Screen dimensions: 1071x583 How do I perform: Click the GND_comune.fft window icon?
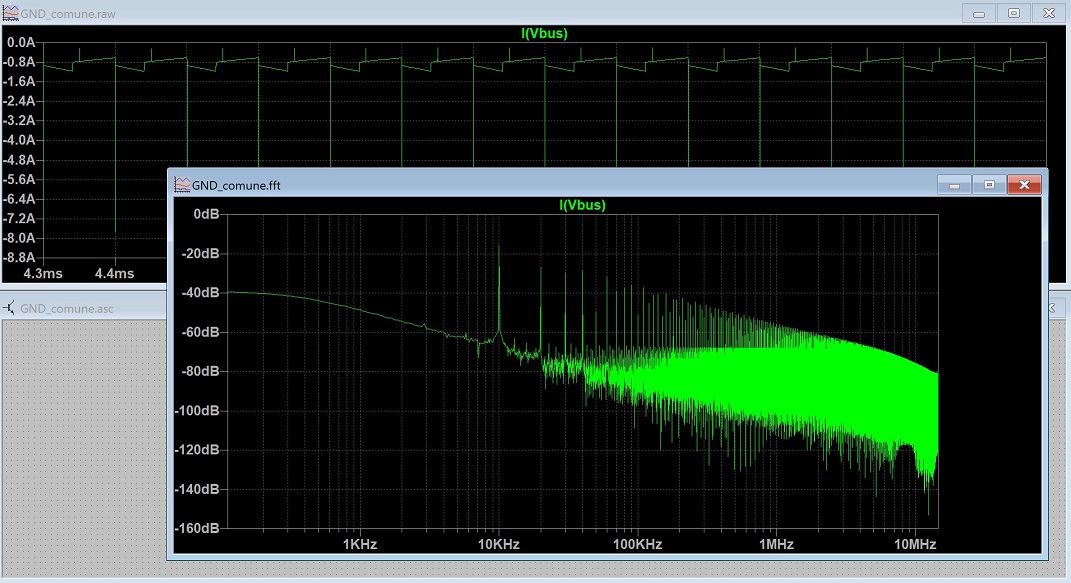[182, 185]
